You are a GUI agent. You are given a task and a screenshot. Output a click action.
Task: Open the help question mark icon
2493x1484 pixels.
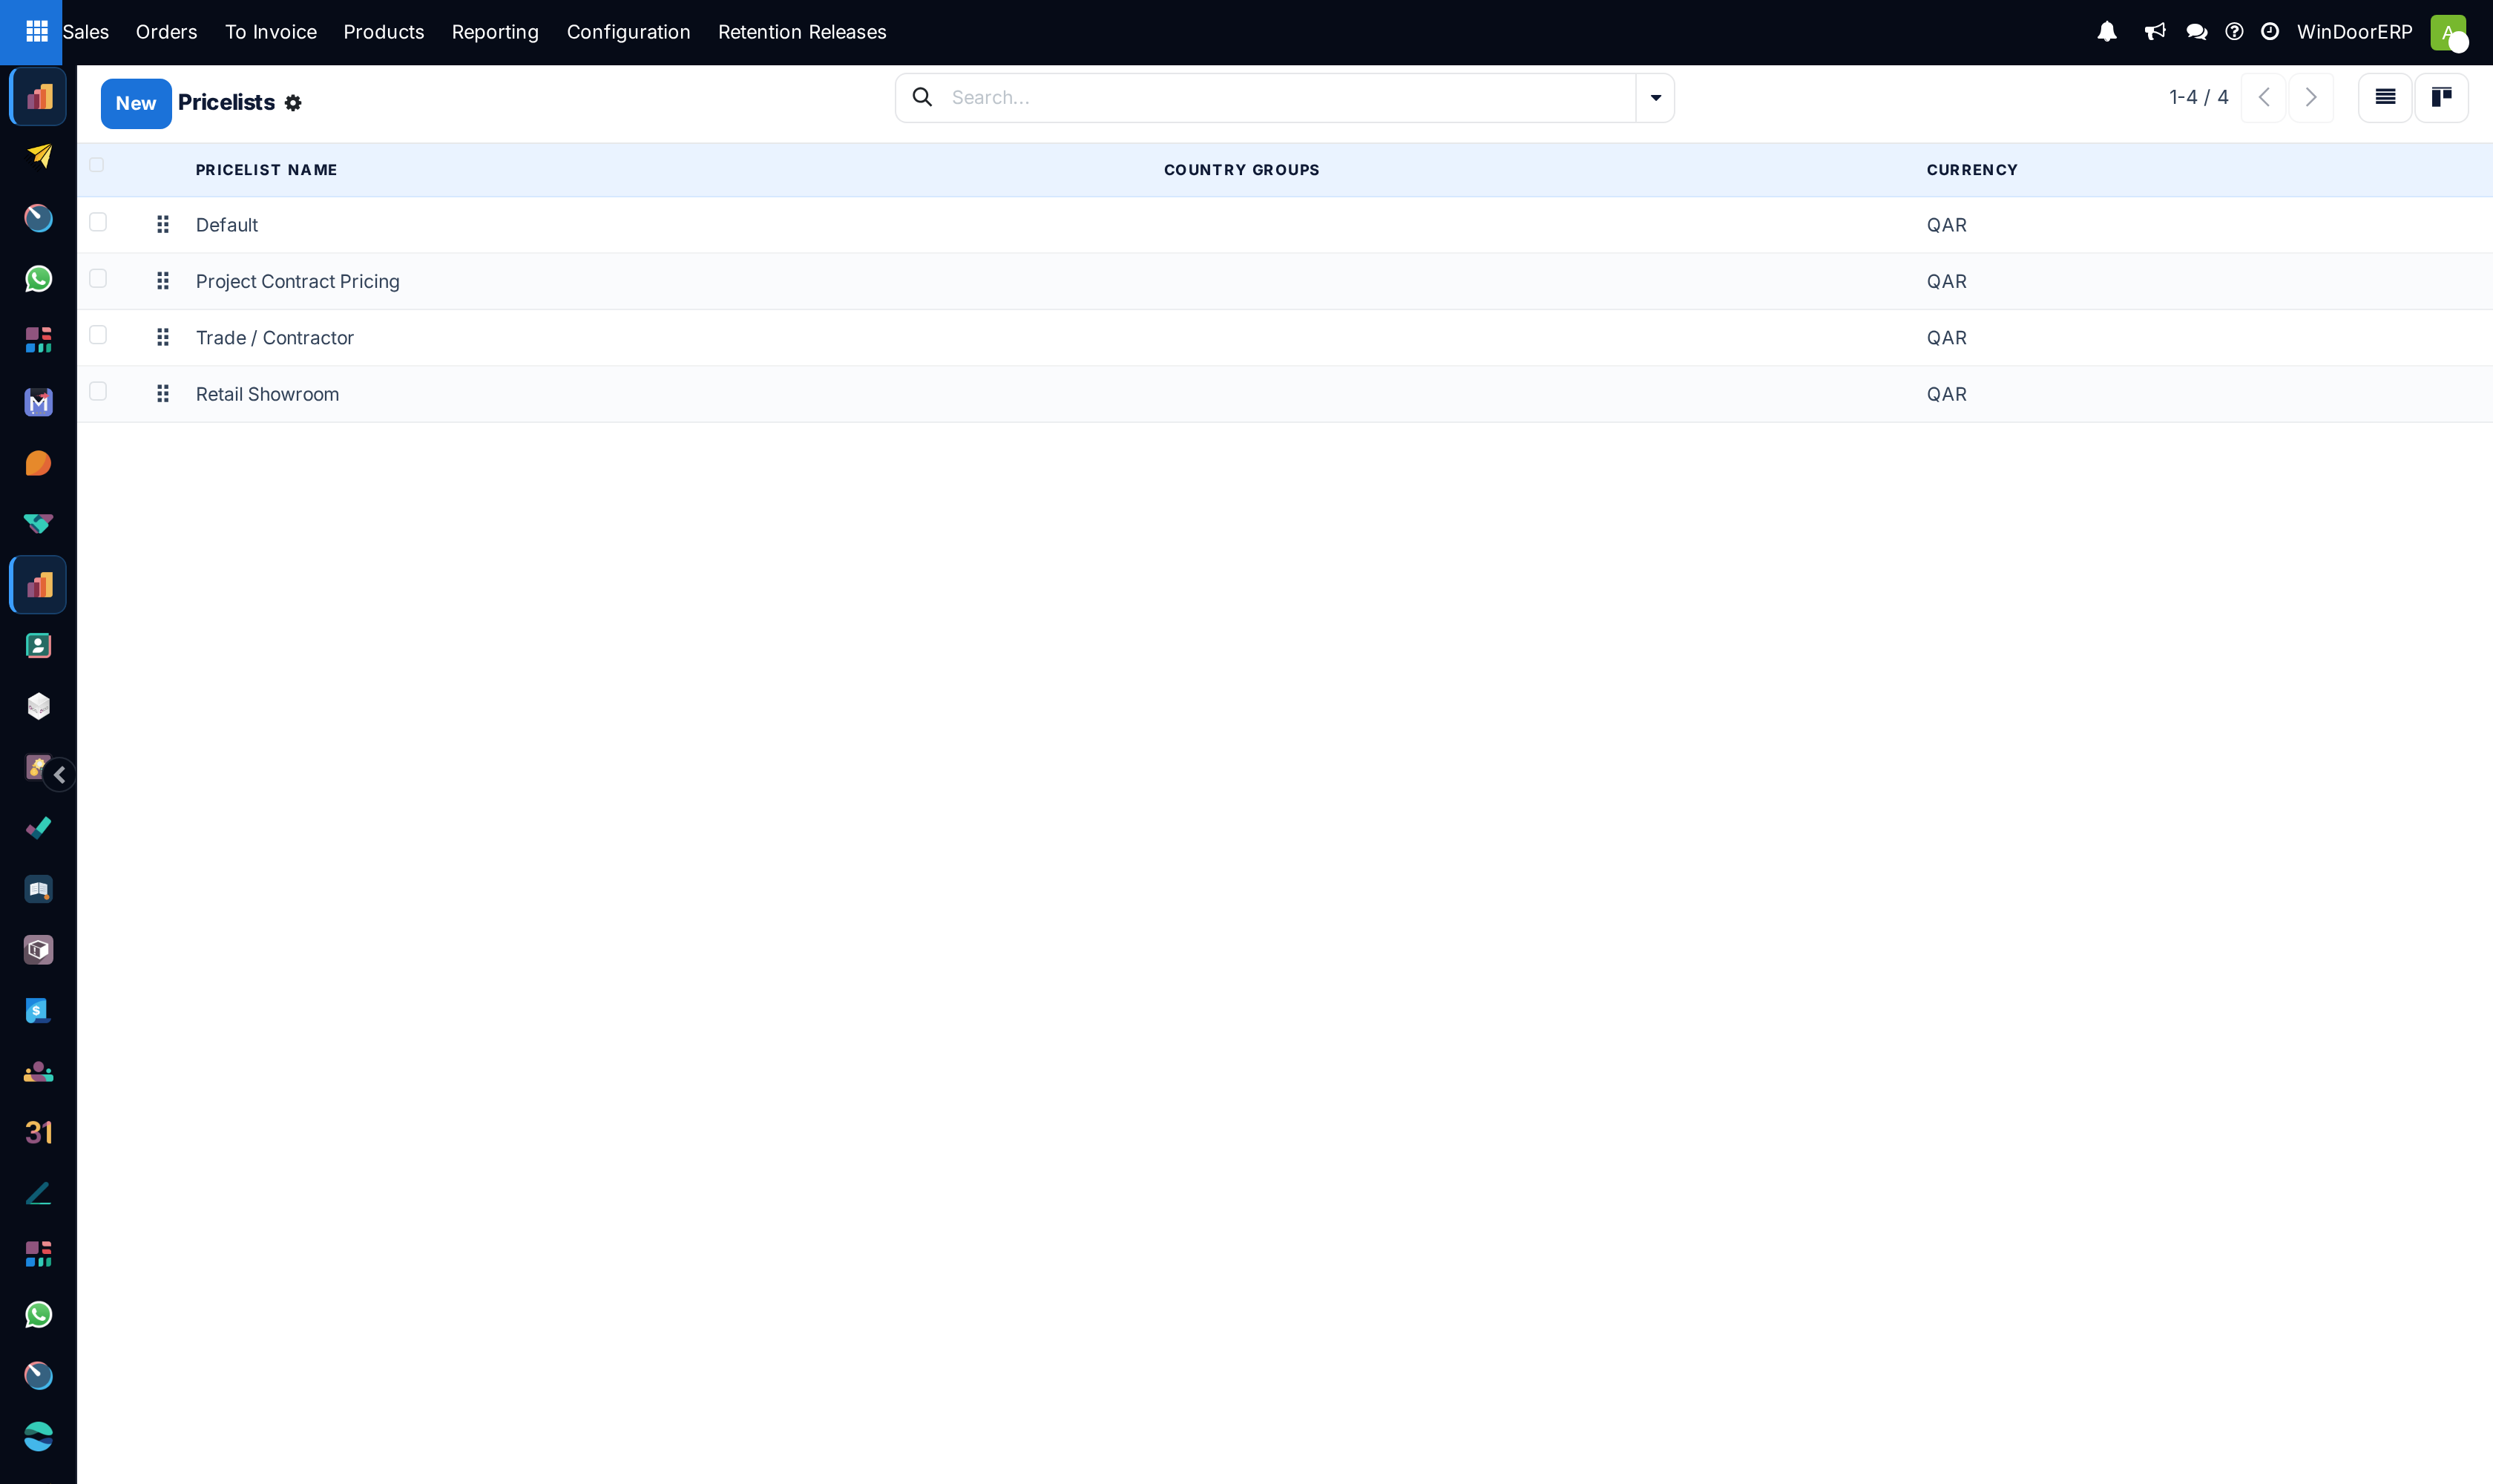[x=2234, y=32]
